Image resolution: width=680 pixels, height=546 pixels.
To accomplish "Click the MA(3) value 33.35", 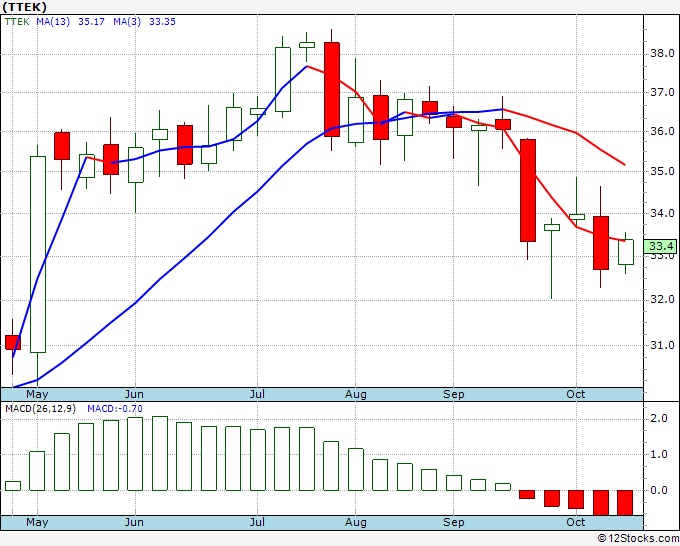I will click(x=162, y=21).
